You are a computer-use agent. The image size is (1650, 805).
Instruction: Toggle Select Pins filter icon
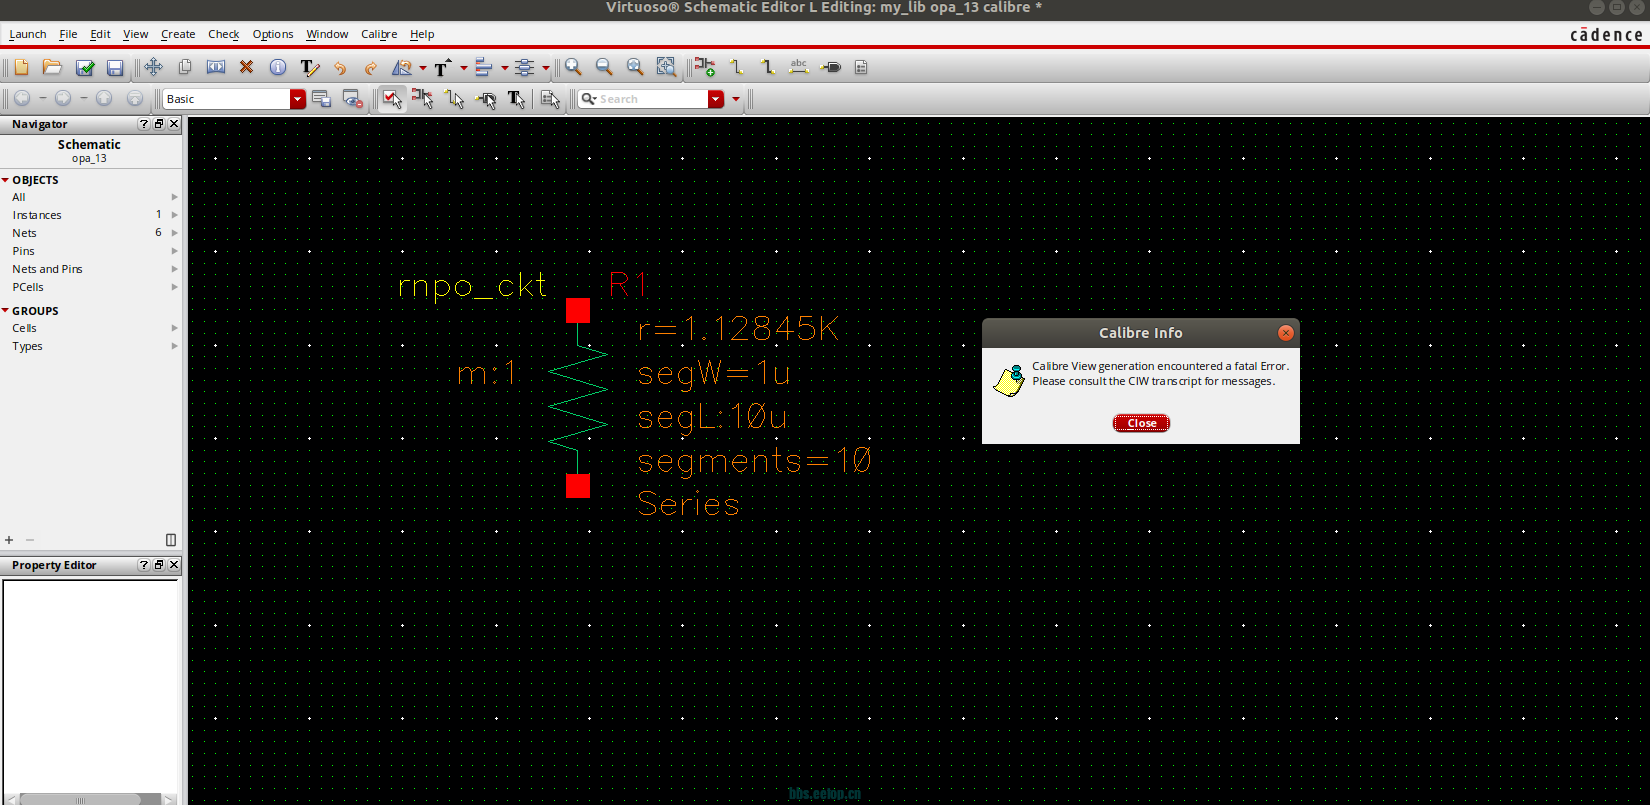click(x=486, y=99)
